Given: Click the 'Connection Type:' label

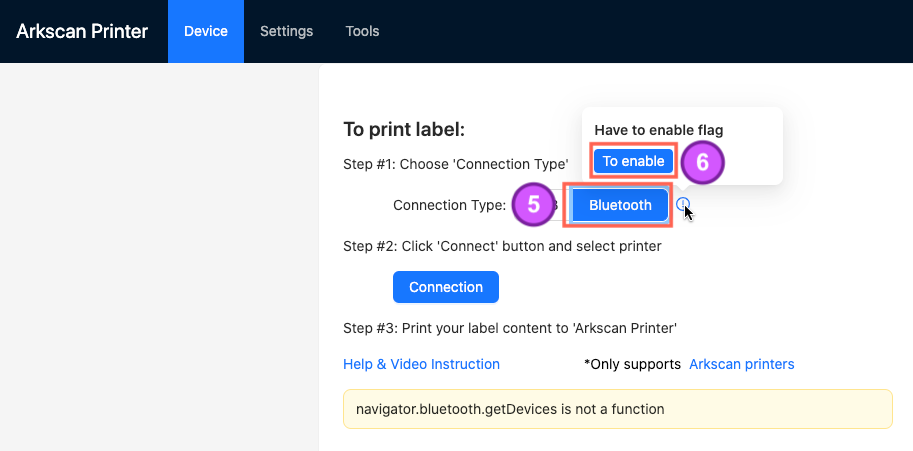Looking at the screenshot, I should [x=450, y=205].
